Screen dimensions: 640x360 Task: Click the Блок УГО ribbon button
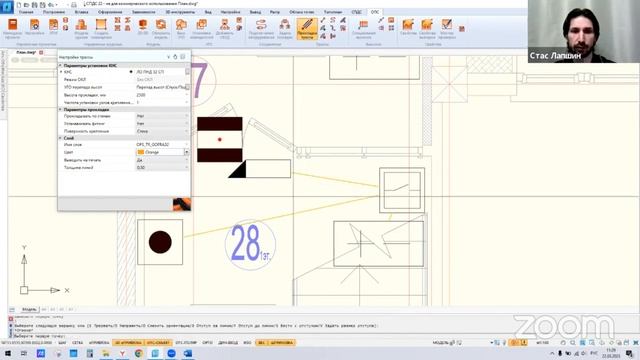(181, 29)
